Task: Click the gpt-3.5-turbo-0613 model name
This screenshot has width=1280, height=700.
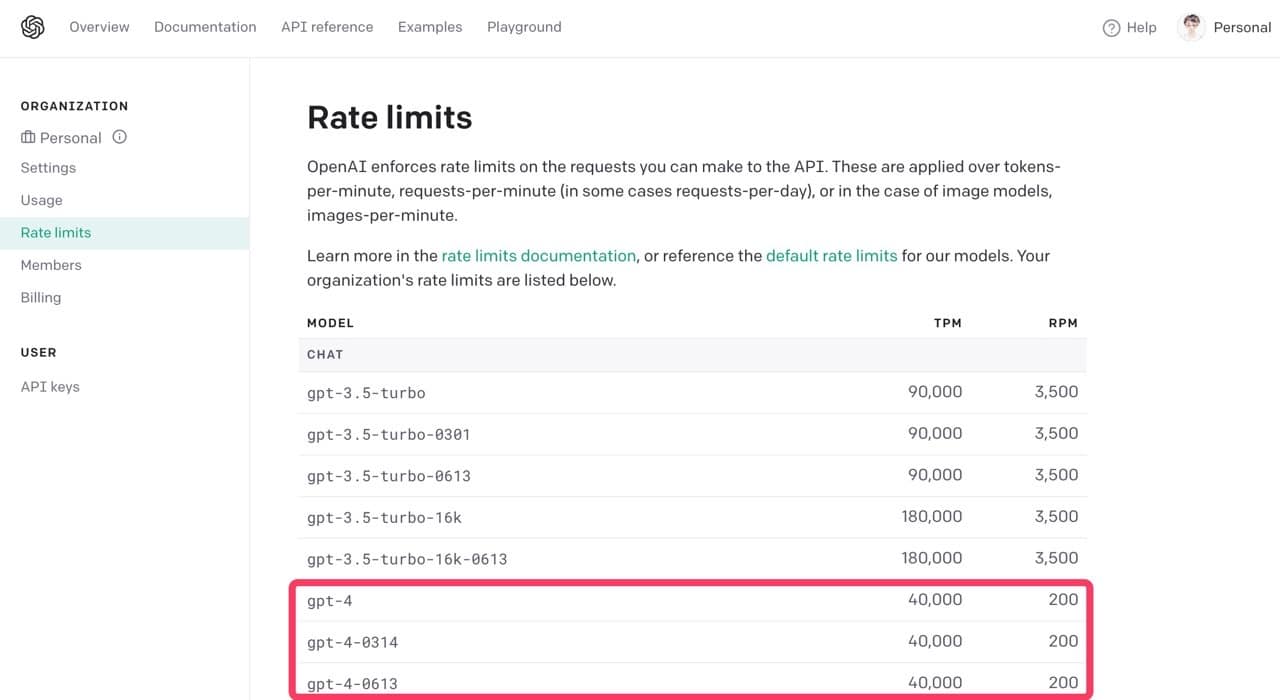Action: pos(389,476)
